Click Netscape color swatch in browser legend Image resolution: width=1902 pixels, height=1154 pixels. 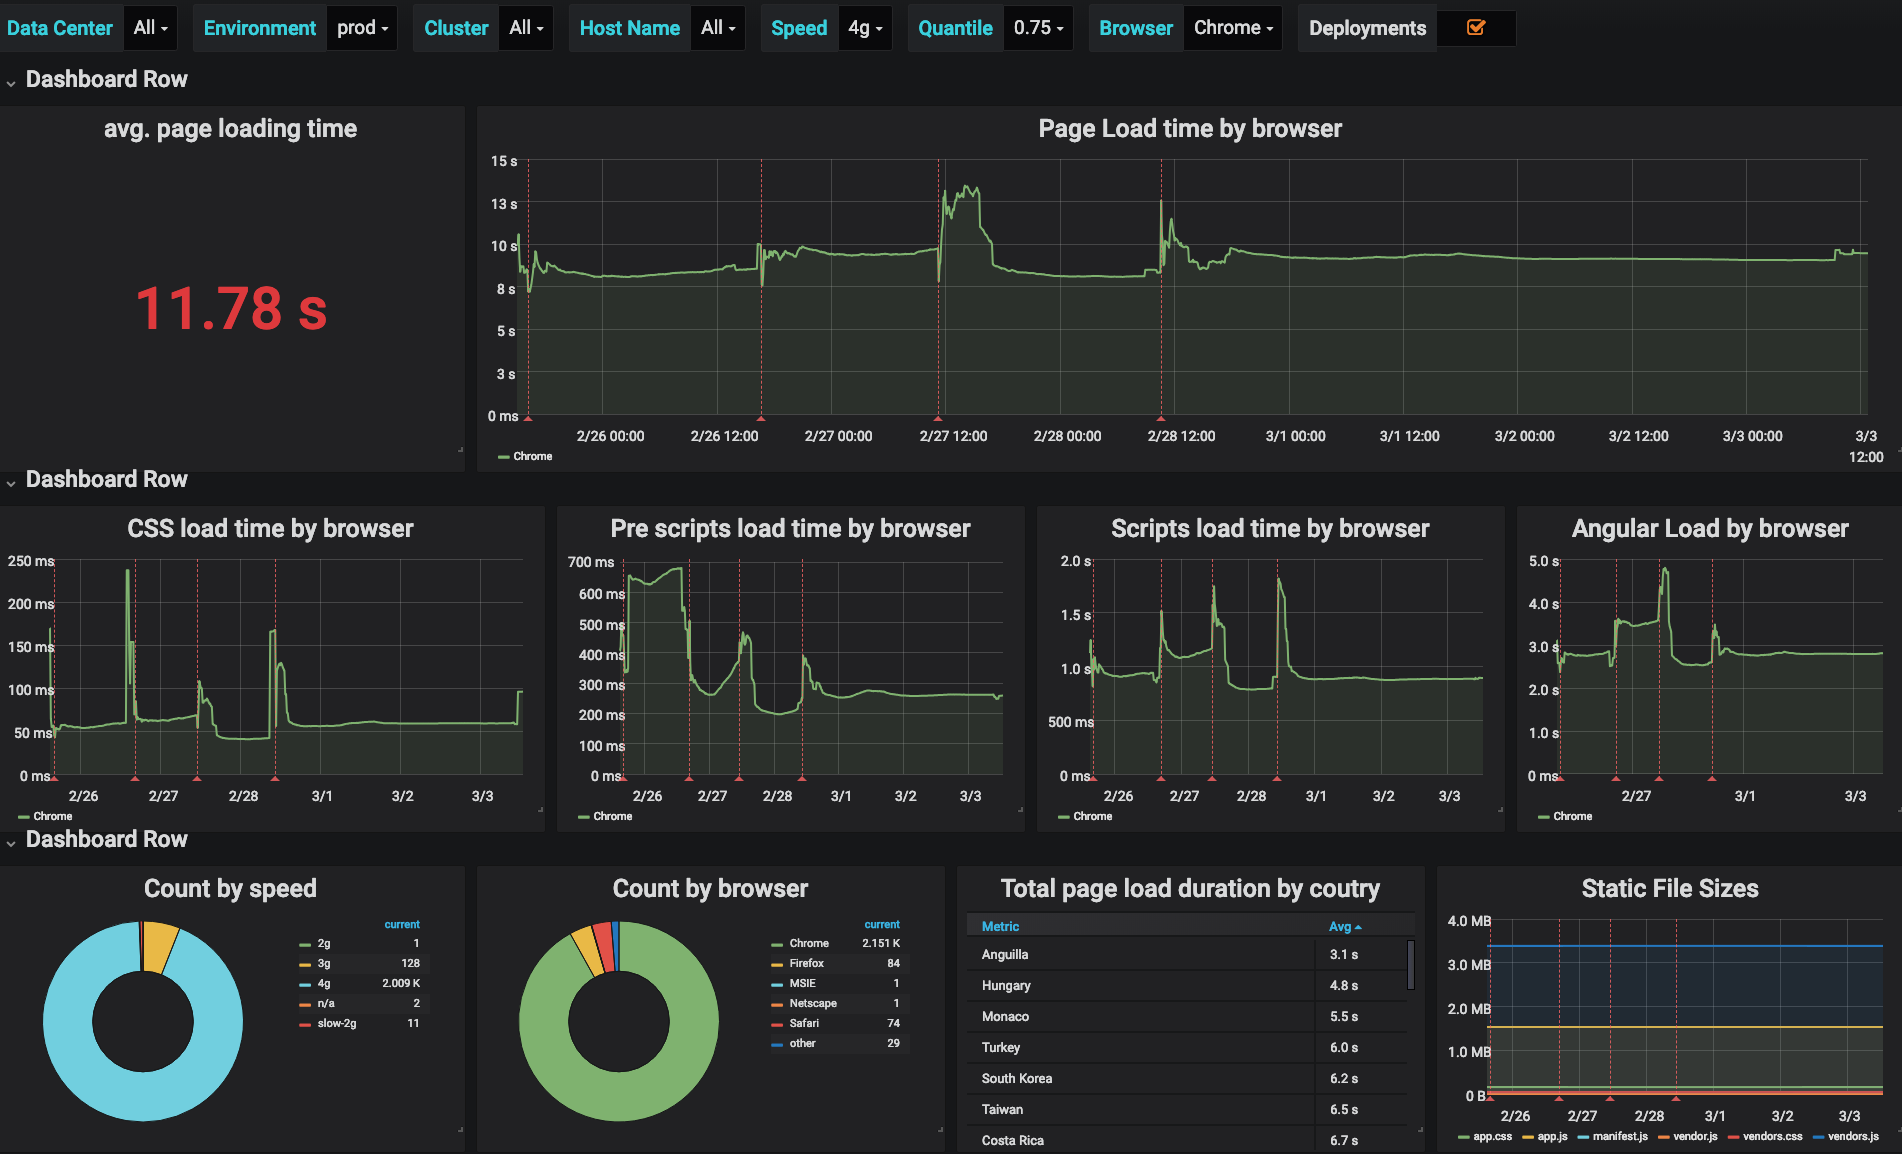[777, 1004]
